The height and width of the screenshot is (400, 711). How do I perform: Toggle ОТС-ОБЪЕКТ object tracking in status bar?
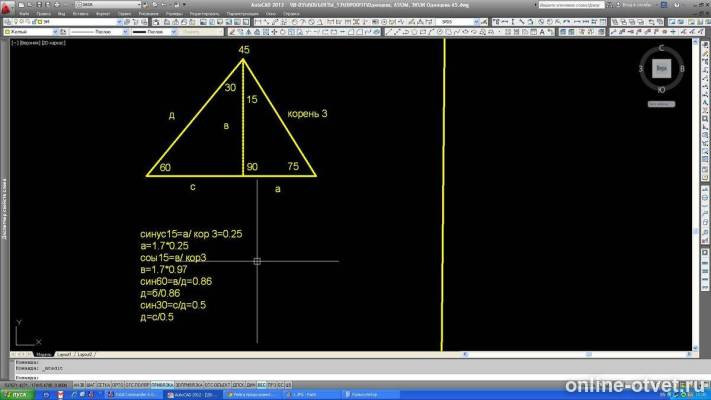coord(218,385)
